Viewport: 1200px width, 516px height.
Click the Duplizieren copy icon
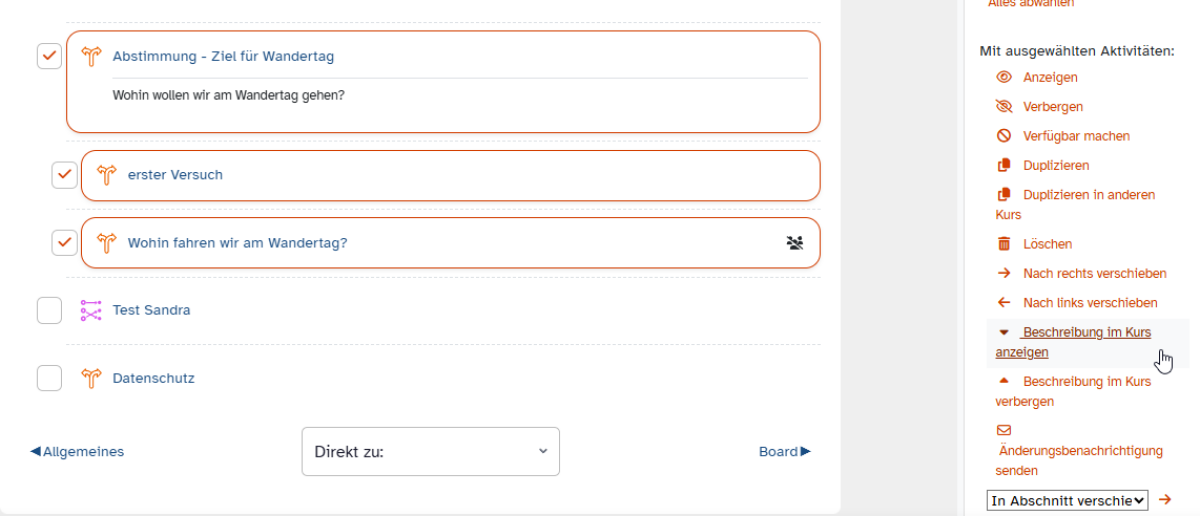click(1004, 165)
